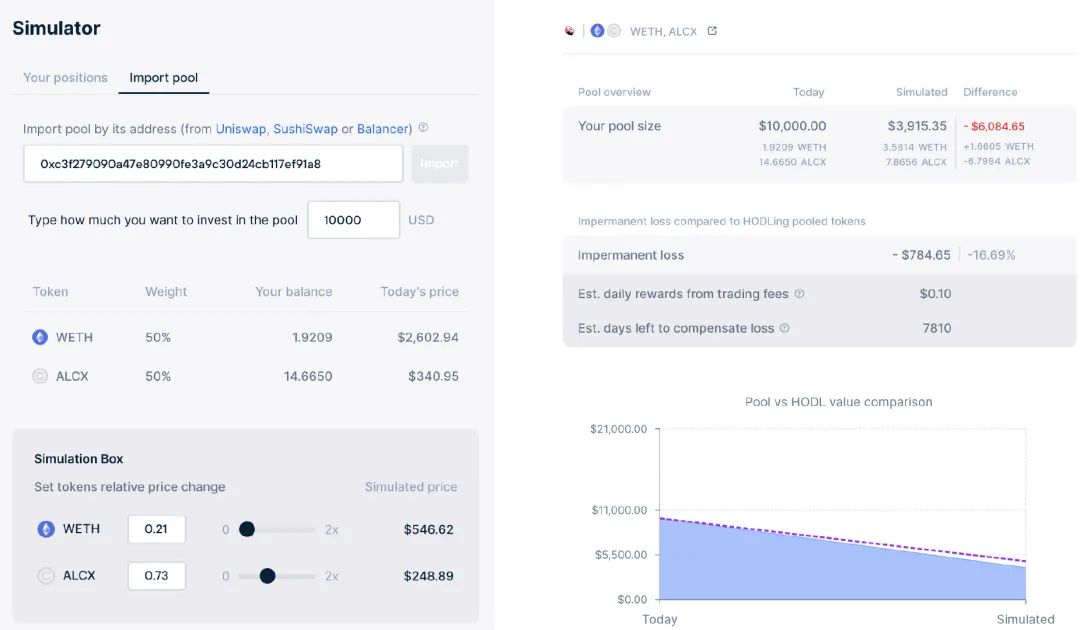The image size is (1080, 630).
Task: Click info icon beside days left to compensate
Action: pos(784,328)
